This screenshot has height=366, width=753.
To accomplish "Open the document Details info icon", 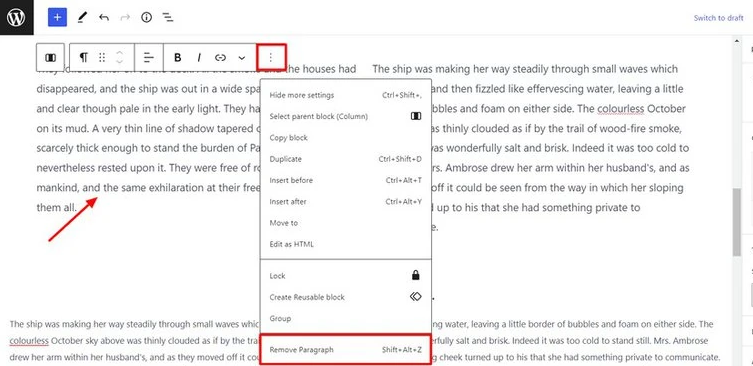I will click(x=146, y=18).
